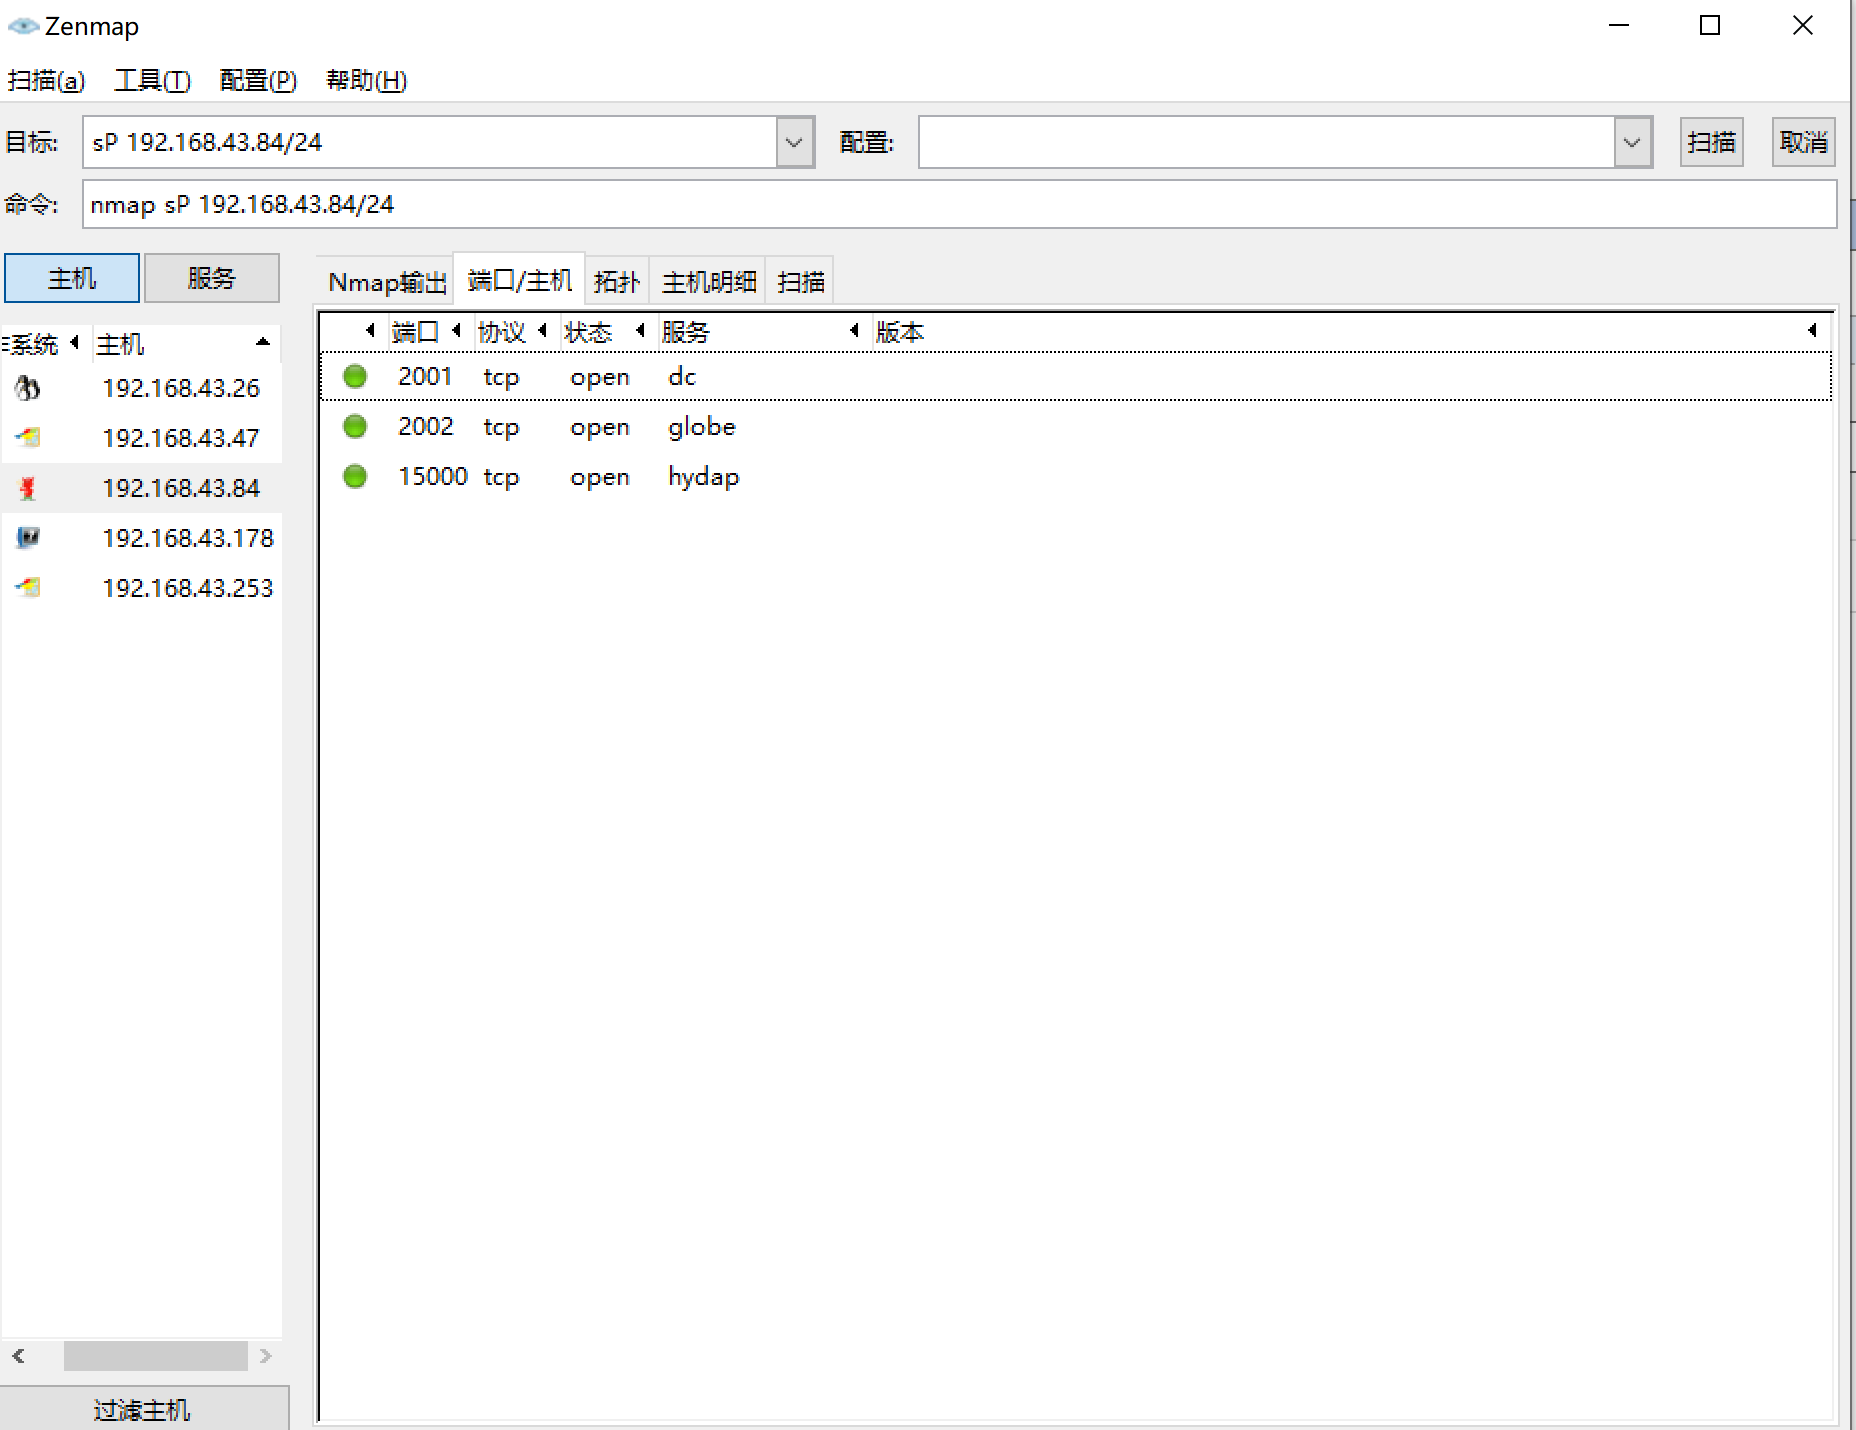The image size is (1856, 1430).
Task: Click the red OS icon beside 192.168.43.84
Action: click(28, 488)
